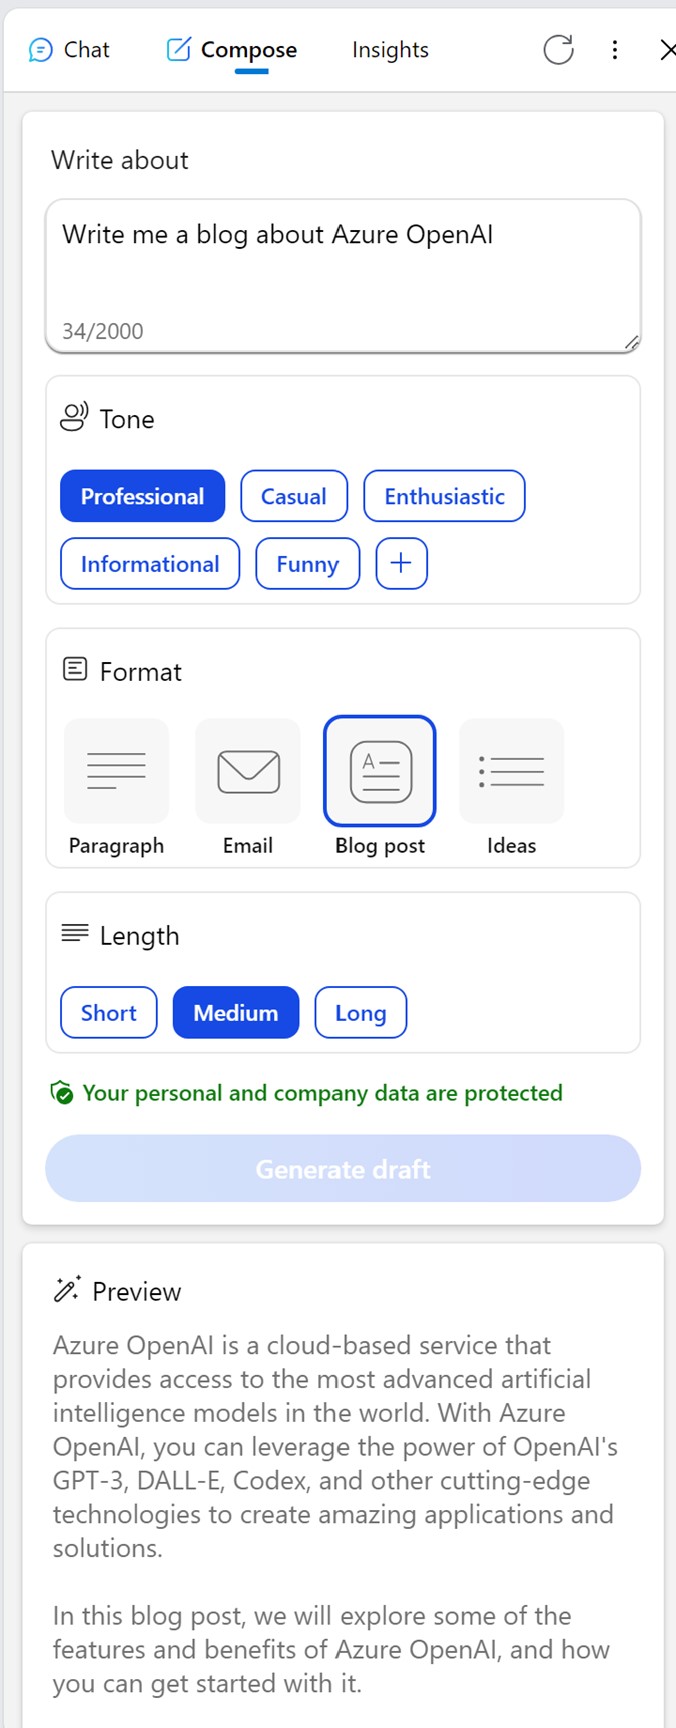Select the Casual tone option
The width and height of the screenshot is (676, 1728).
point(293,496)
